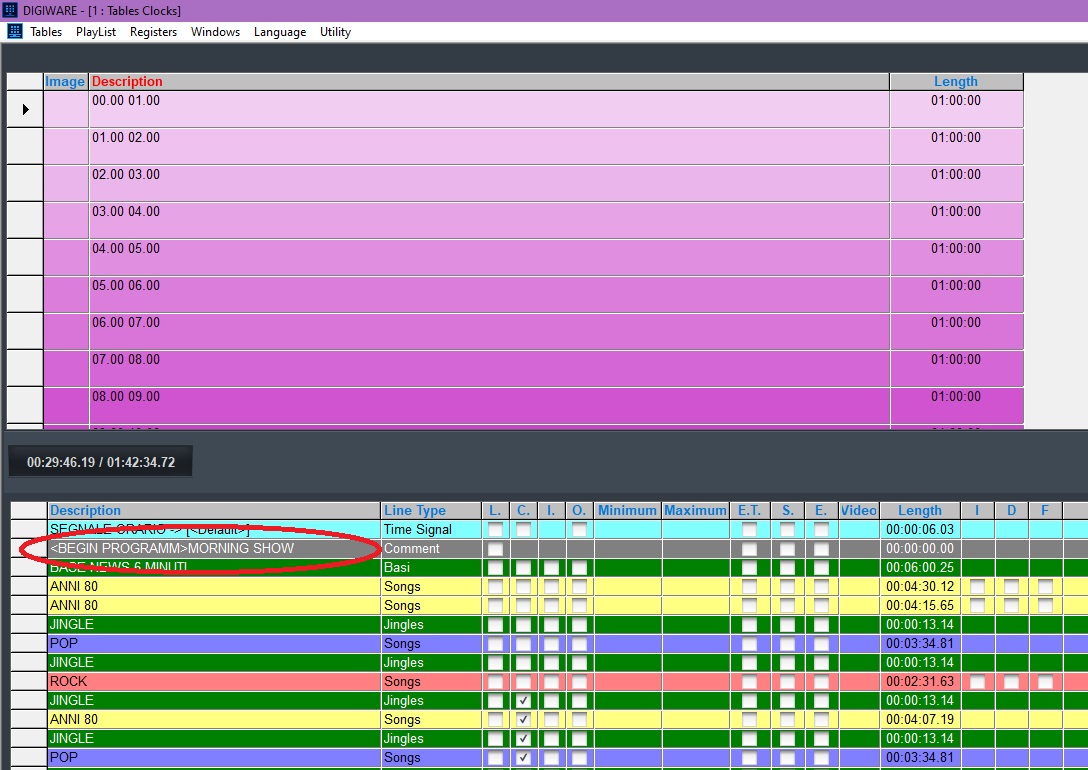This screenshot has height=770, width=1088.
Task: Enable the E.T. checkbox in the ROCK row
Action: [749, 682]
